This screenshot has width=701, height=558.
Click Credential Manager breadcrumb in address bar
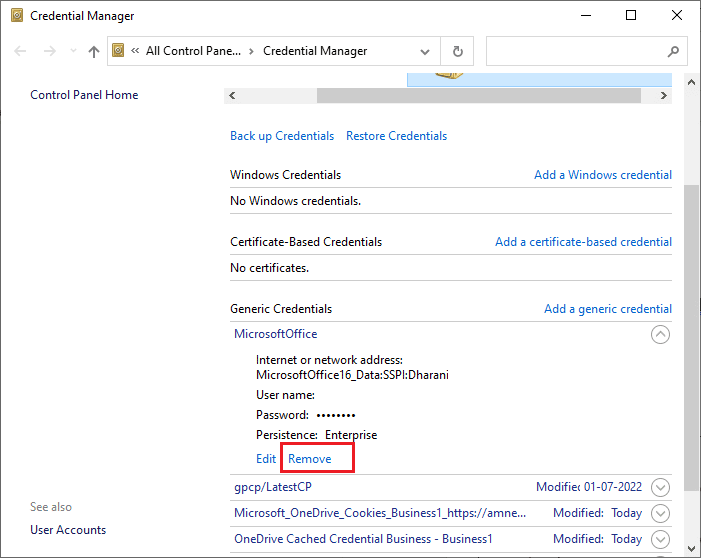pos(315,51)
